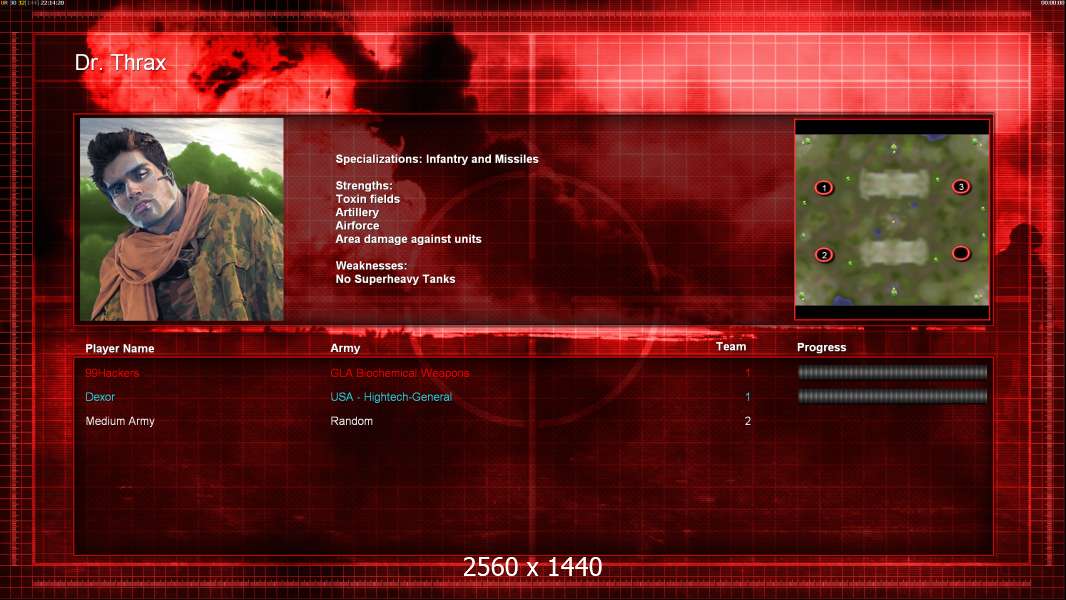The image size is (1066, 600).
Task: Click team number in 99Hackers row
Action: 747,373
